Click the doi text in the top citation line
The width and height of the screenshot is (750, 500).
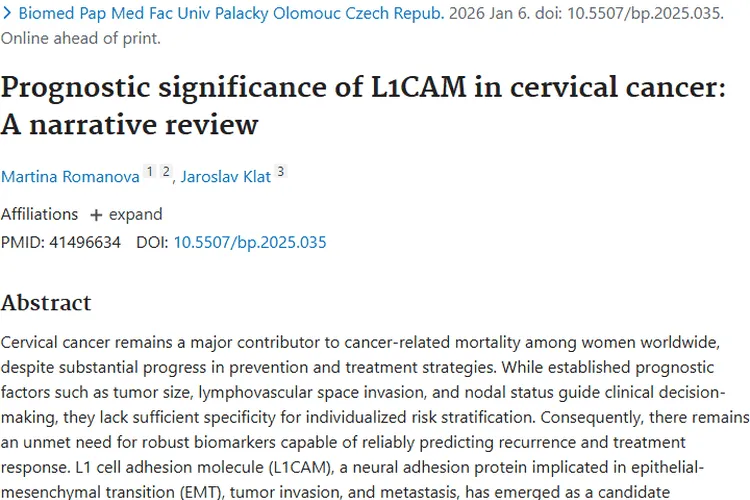[640, 16]
